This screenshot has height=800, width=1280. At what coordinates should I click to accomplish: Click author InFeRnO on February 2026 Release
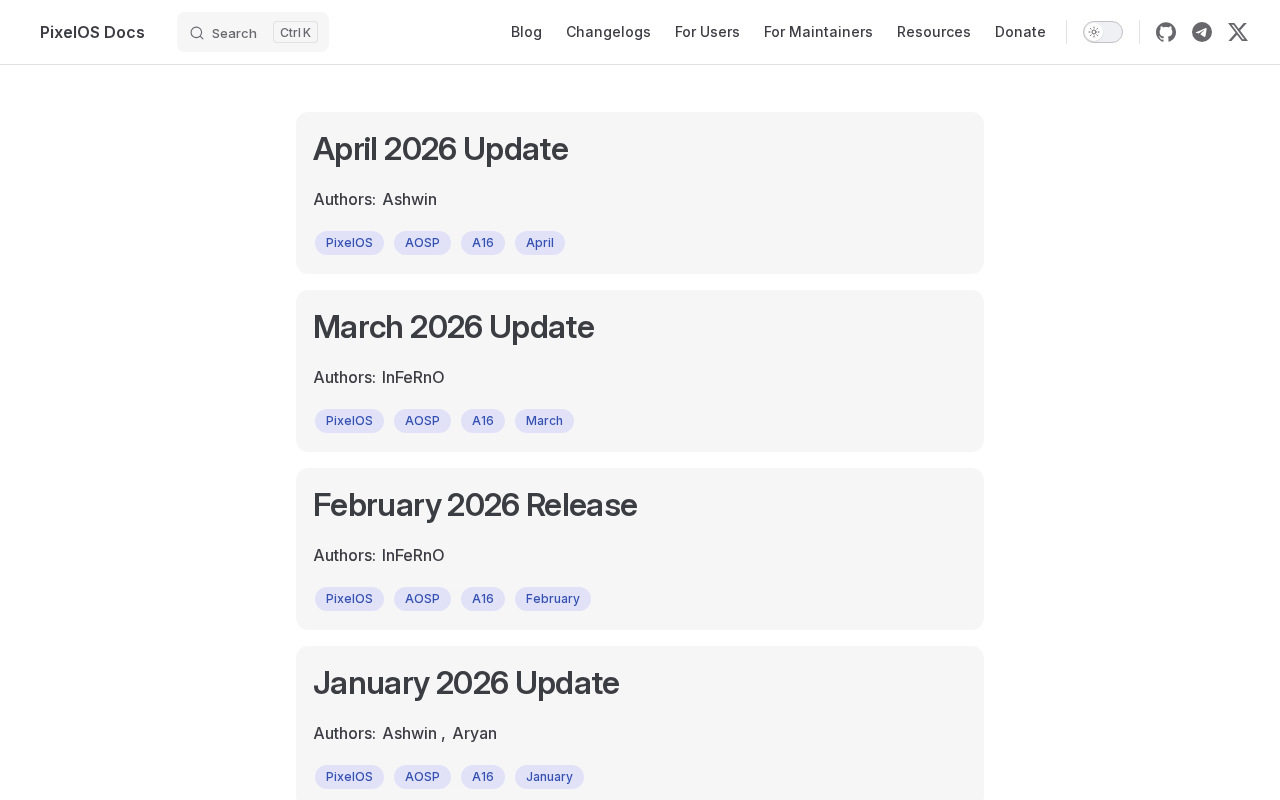413,555
